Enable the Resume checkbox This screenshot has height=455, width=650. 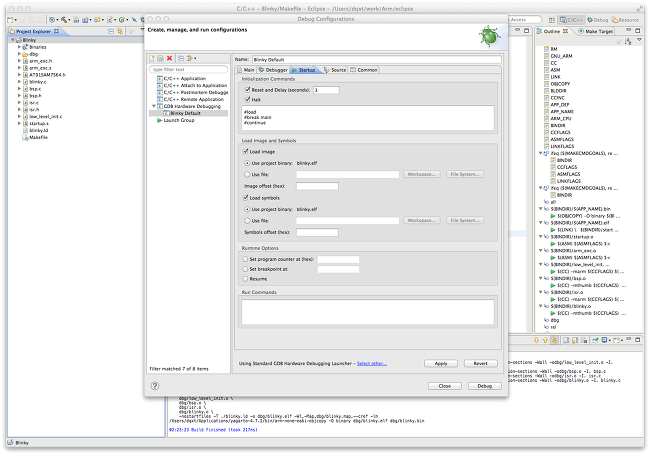click(x=245, y=279)
